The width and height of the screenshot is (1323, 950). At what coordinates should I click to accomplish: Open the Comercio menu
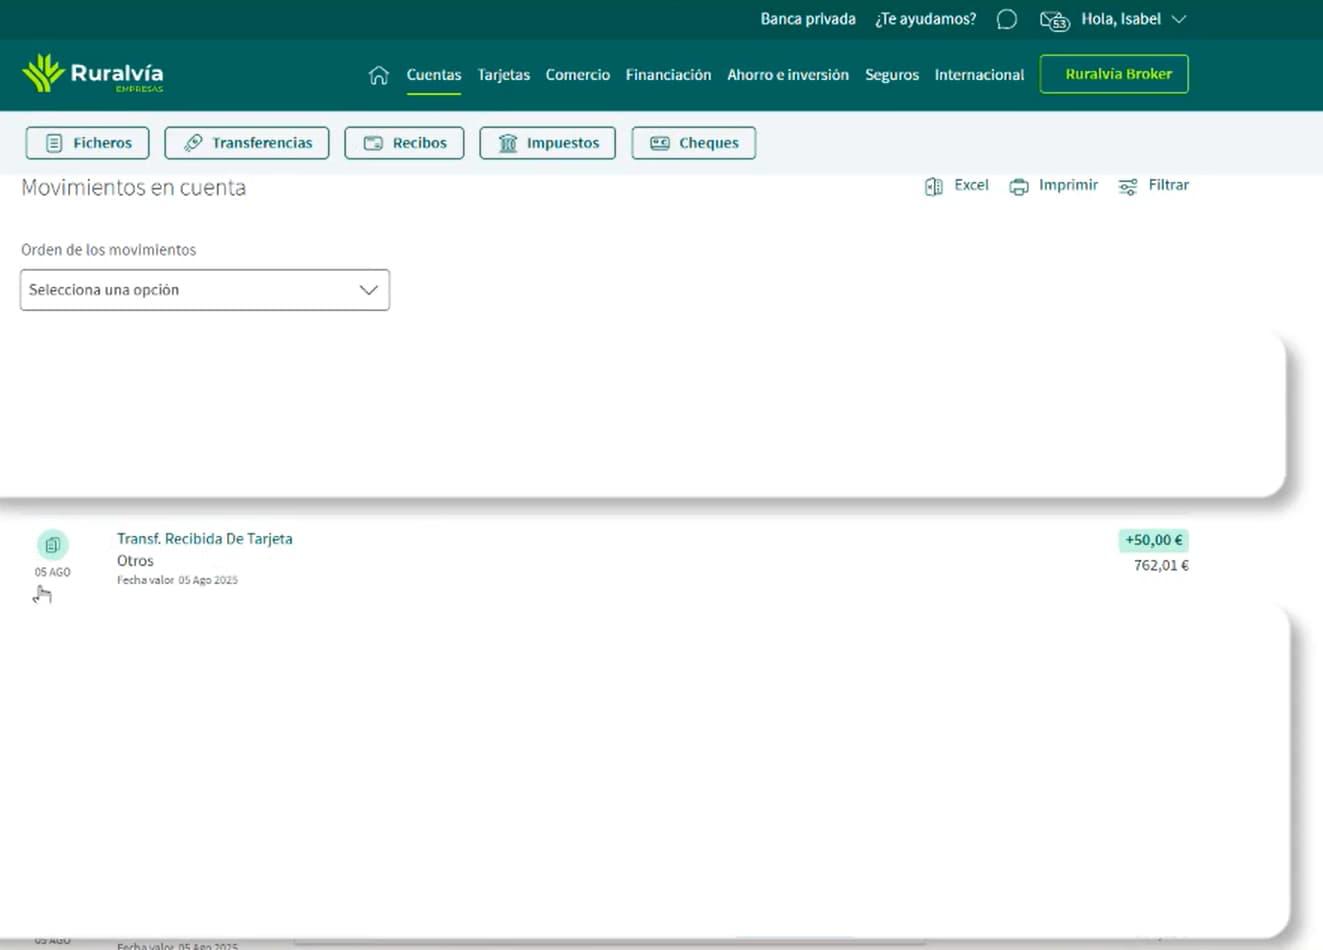coord(578,75)
